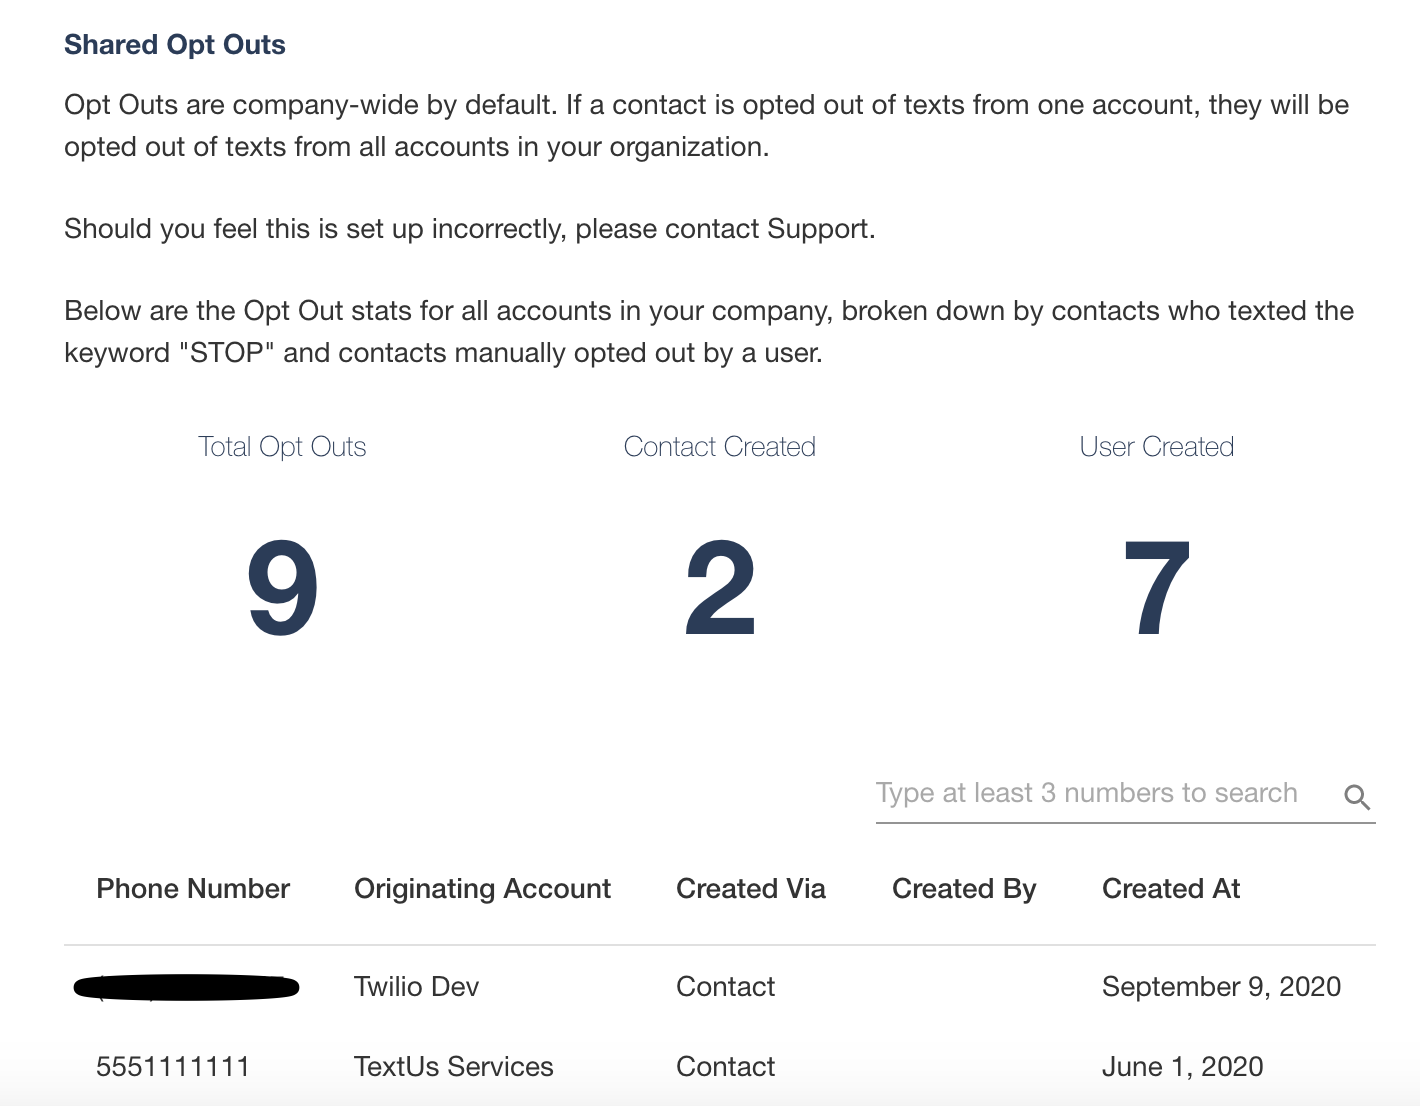Open the Twilio Dev account entry
The width and height of the screenshot is (1420, 1106).
click(x=415, y=986)
